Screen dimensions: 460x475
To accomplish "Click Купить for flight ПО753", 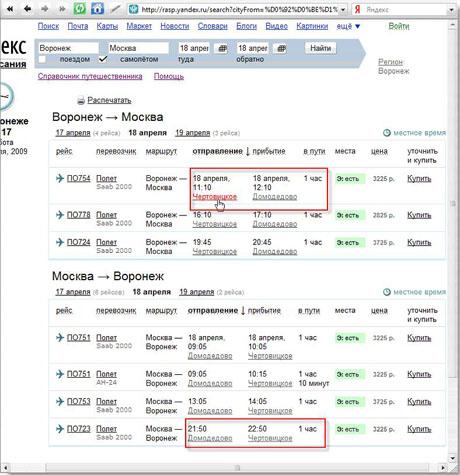I will (419, 401).
